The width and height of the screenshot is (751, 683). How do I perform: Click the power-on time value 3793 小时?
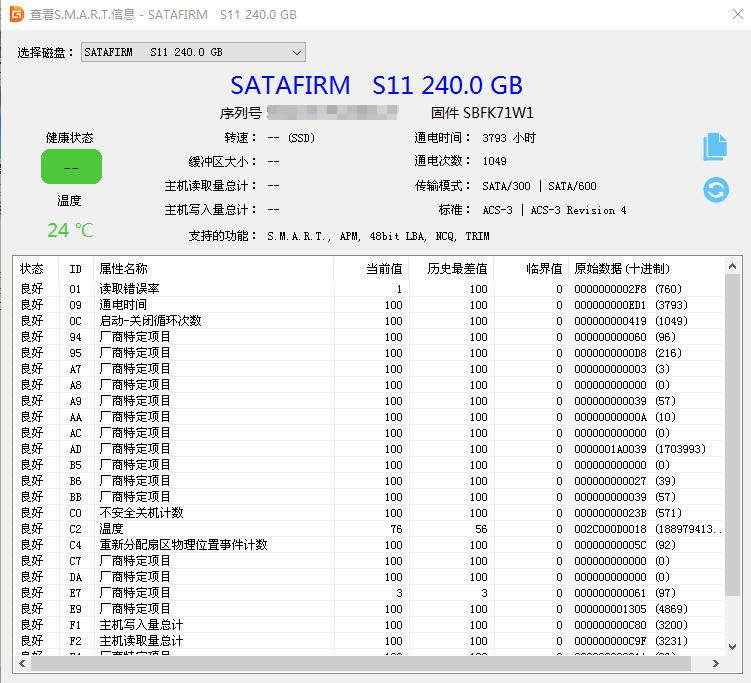coord(509,138)
